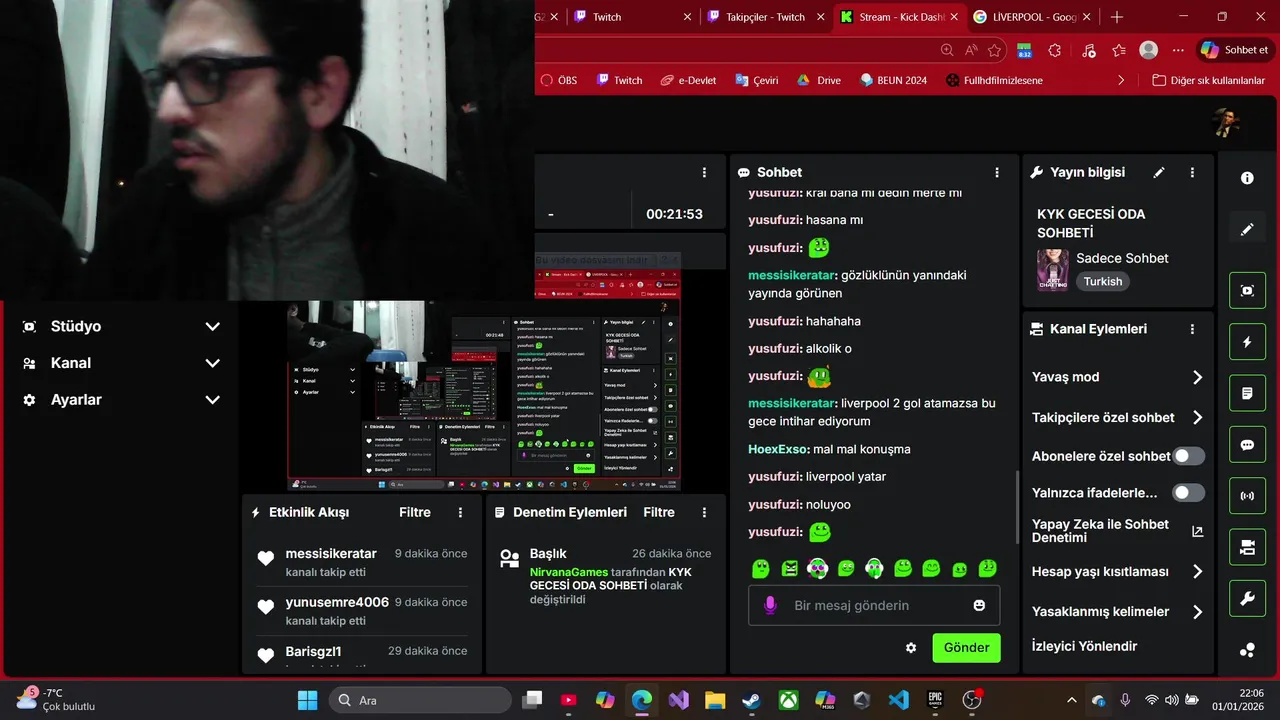Open Denetim Eylemleri Filtre dropdown

(x=659, y=512)
